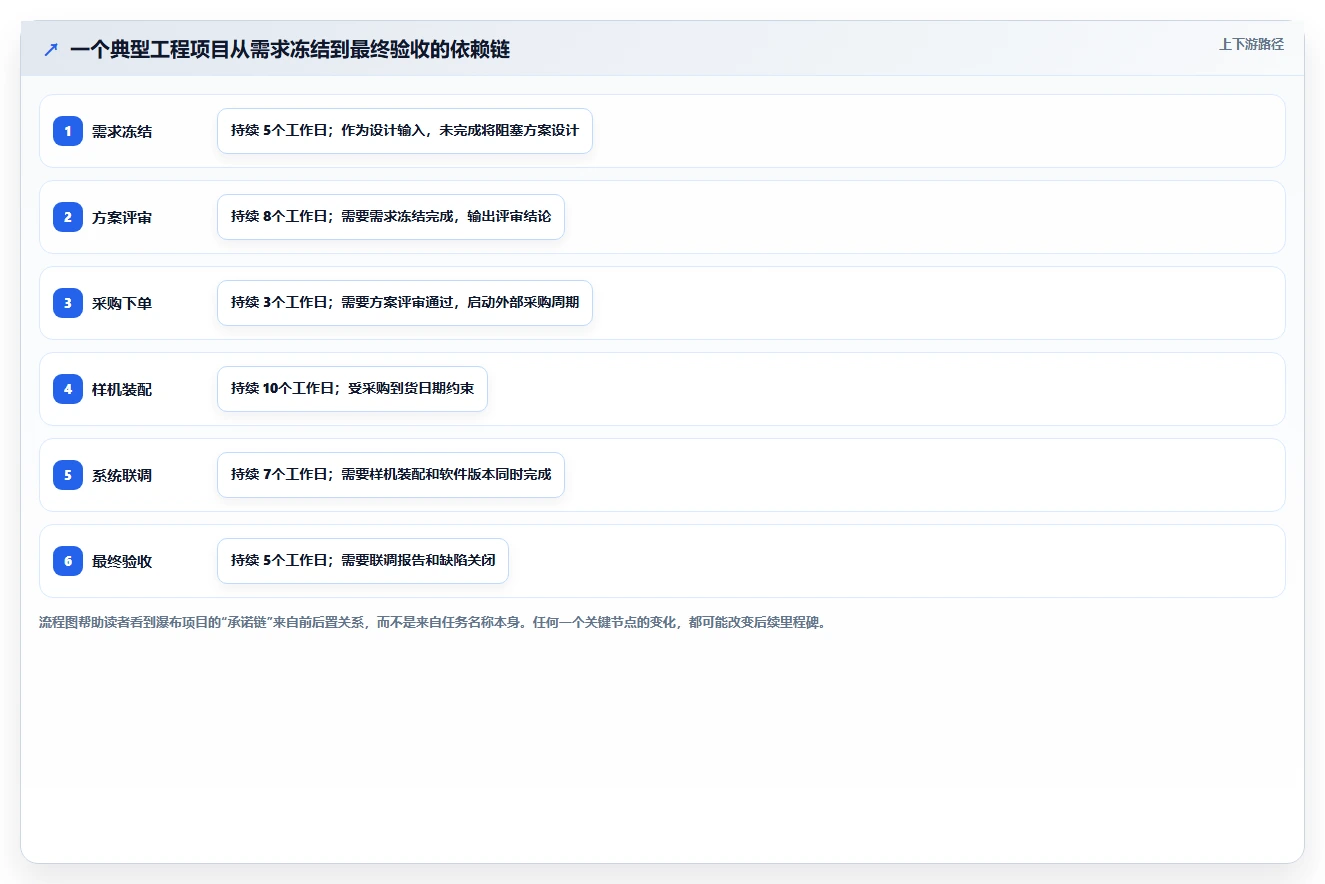Select step number 2 badge
This screenshot has height=884, width=1325.
tap(68, 217)
